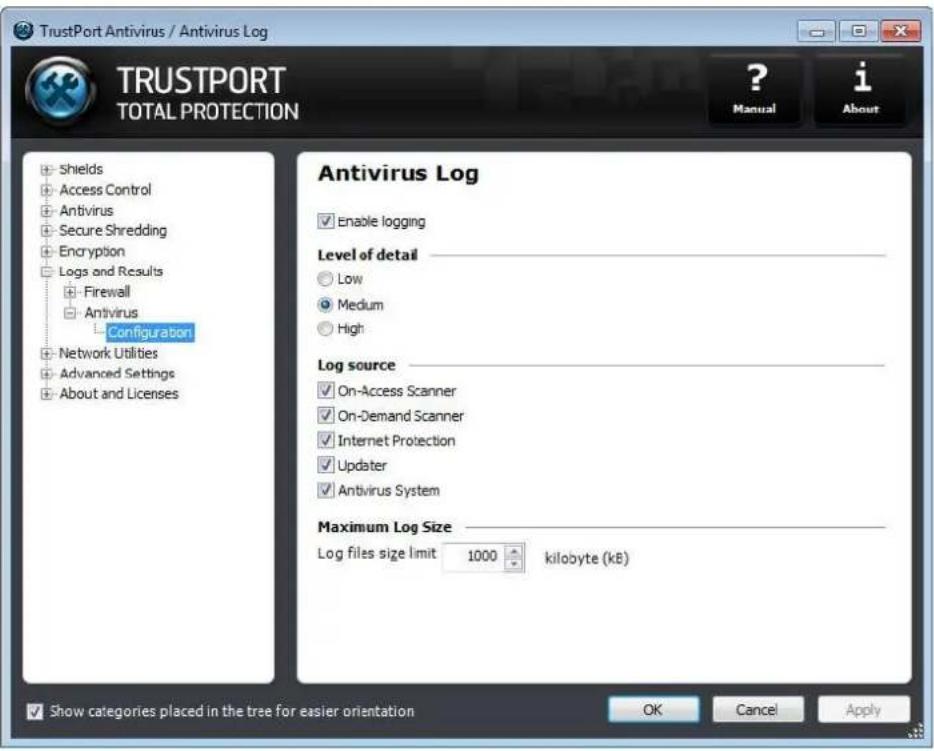This screenshot has height=751, width=934.
Task: Uncheck On-Access Scanner log source
Action: [x=325, y=391]
